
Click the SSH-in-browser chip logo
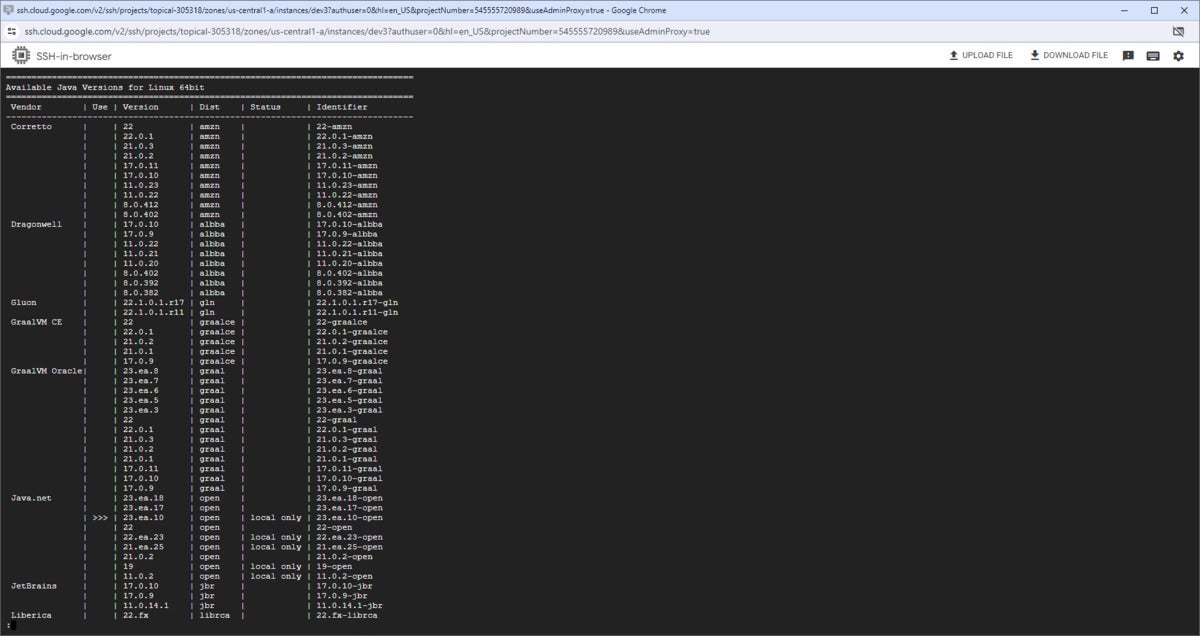coord(20,56)
